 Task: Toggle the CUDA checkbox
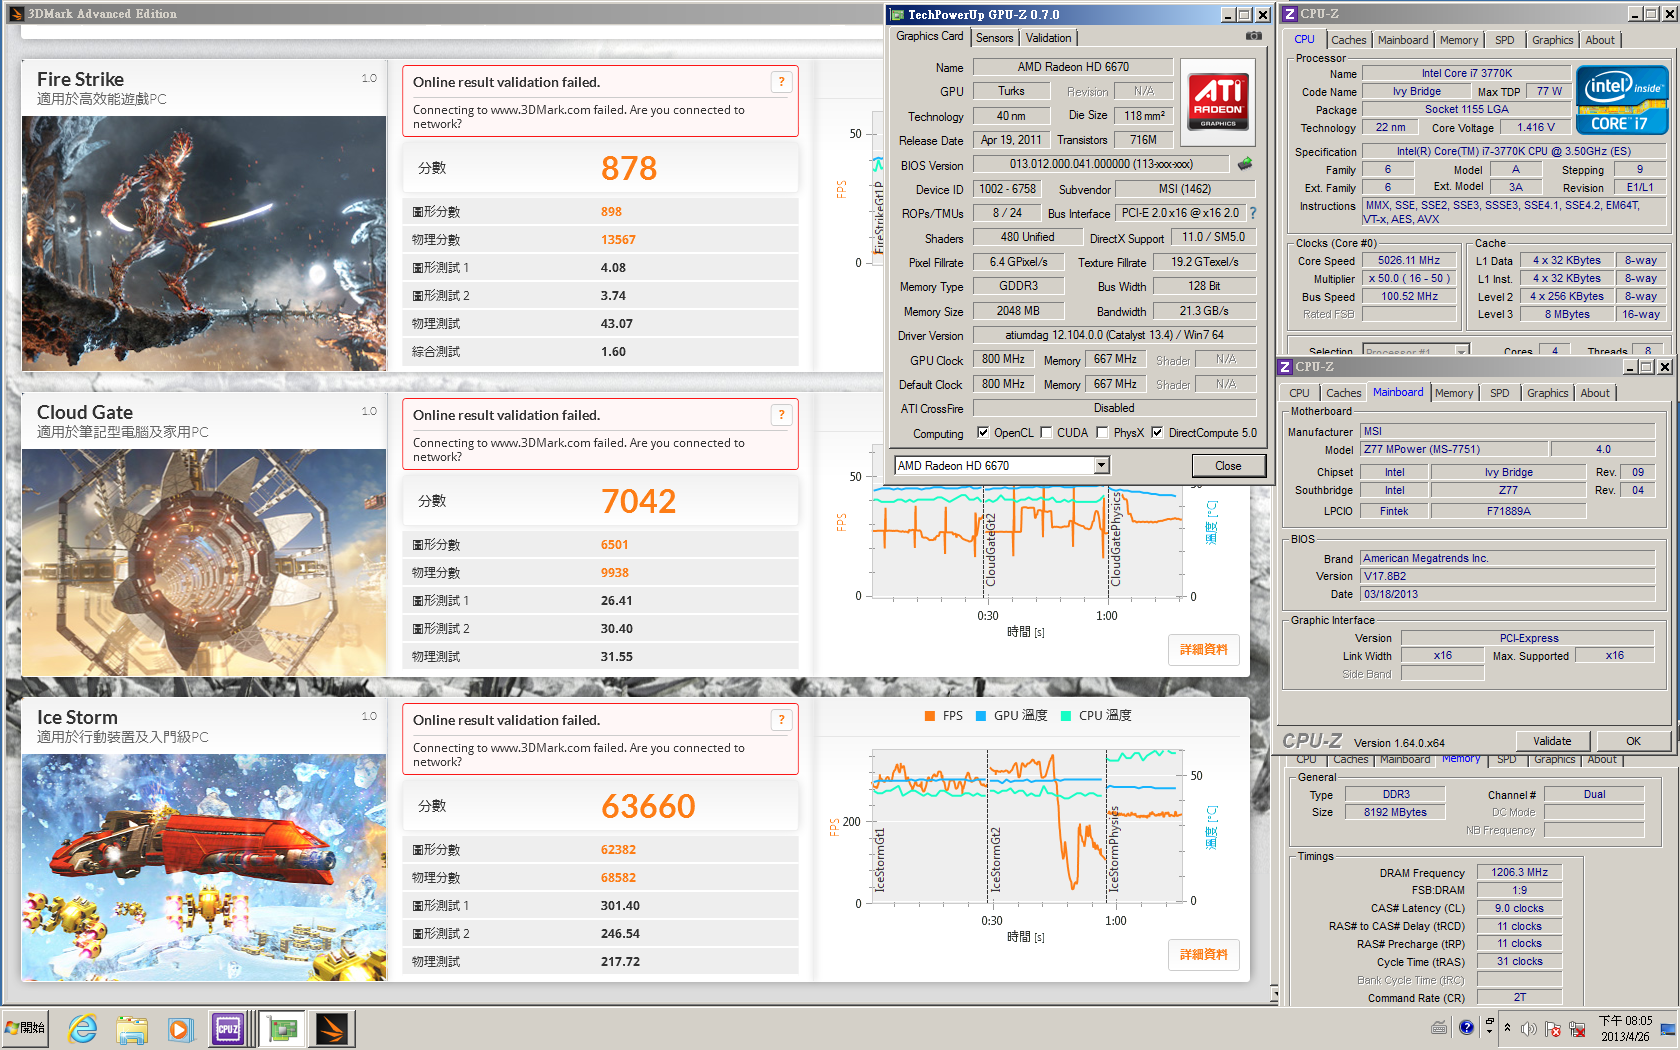pos(1046,433)
